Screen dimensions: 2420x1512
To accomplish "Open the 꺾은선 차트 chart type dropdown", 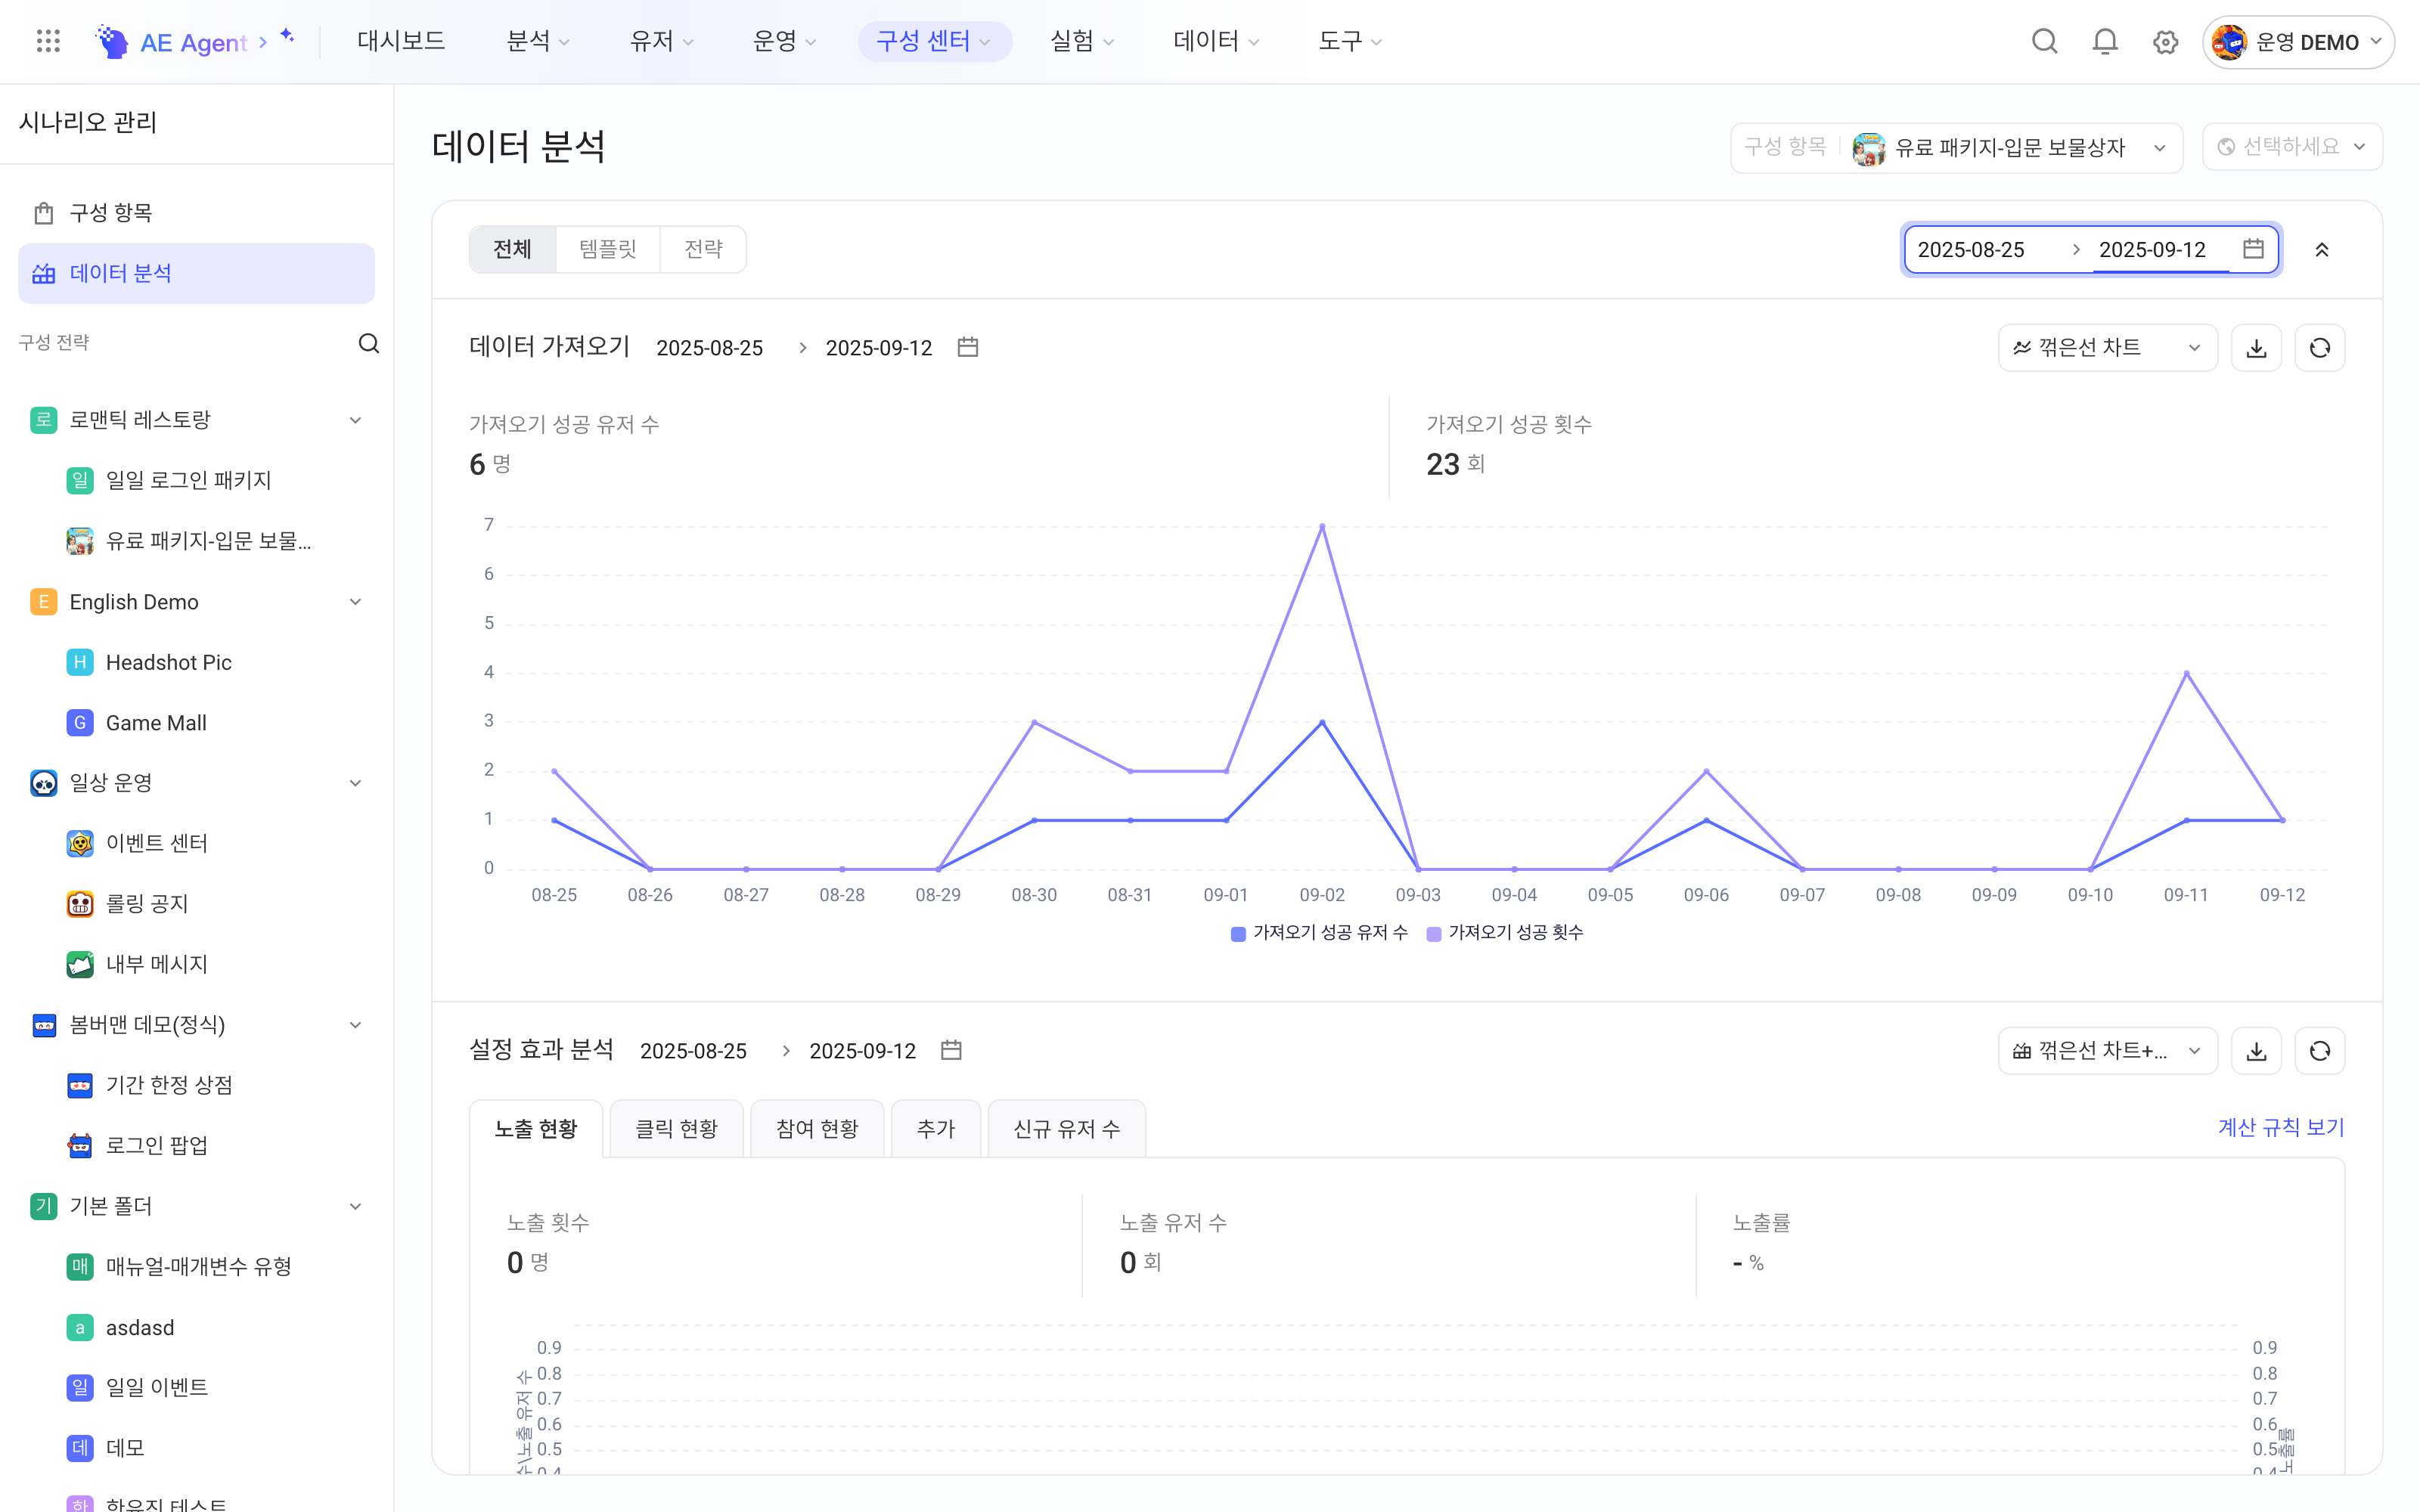I will pos(2107,348).
